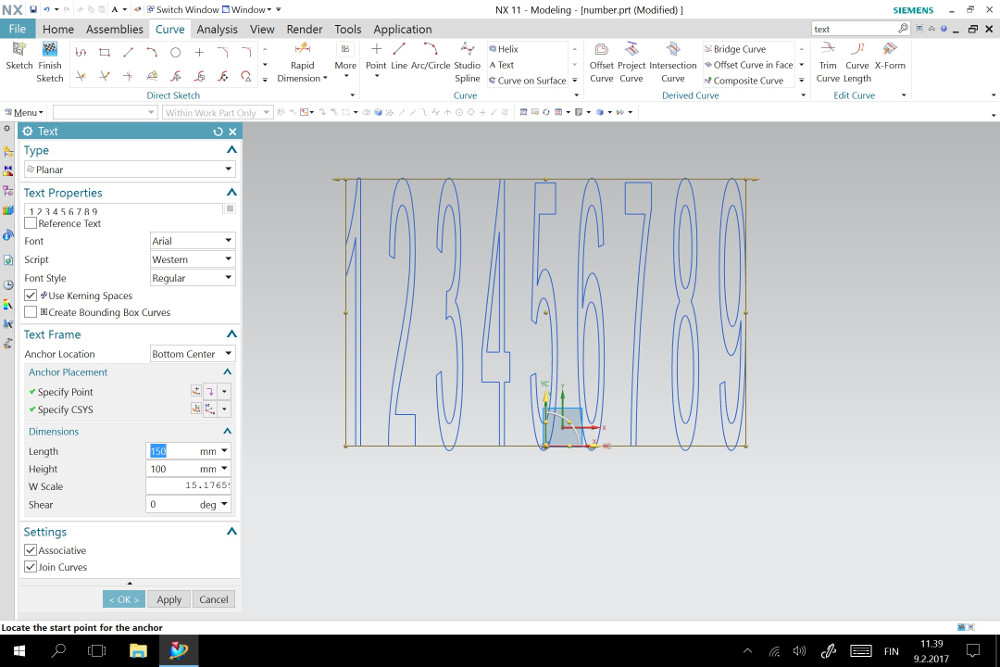Enable the Reference Text checkbox

(x=30, y=223)
